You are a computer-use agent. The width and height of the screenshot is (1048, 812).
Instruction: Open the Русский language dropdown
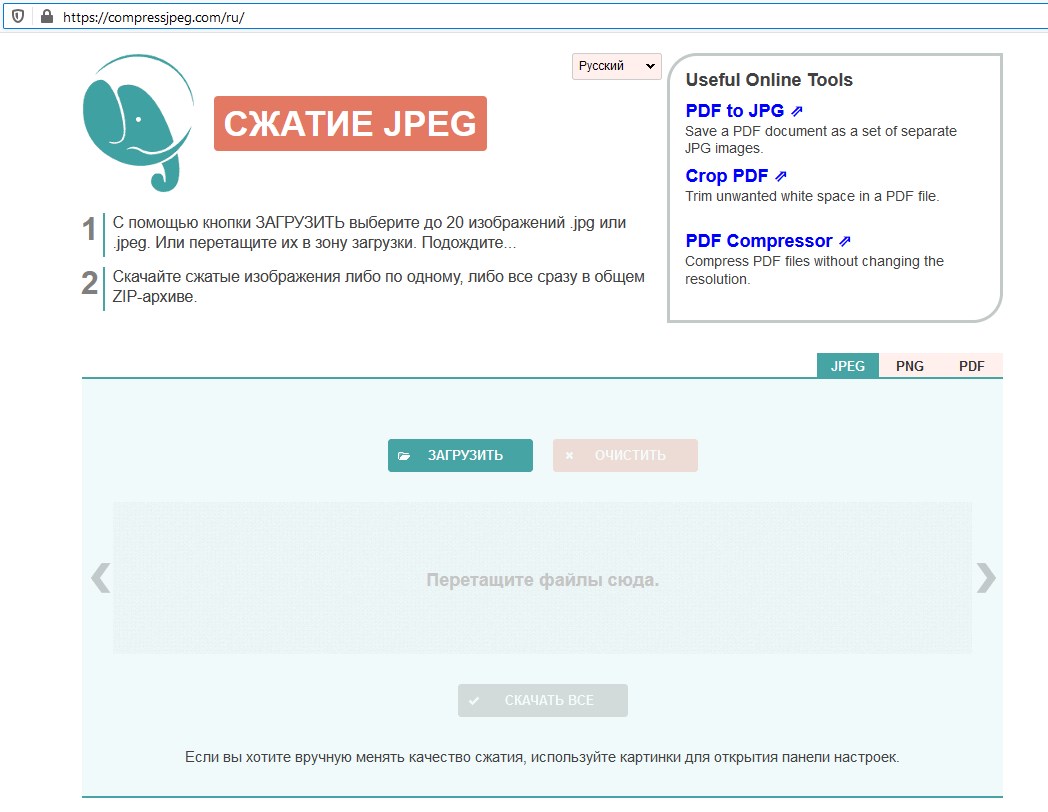pyautogui.click(x=616, y=66)
